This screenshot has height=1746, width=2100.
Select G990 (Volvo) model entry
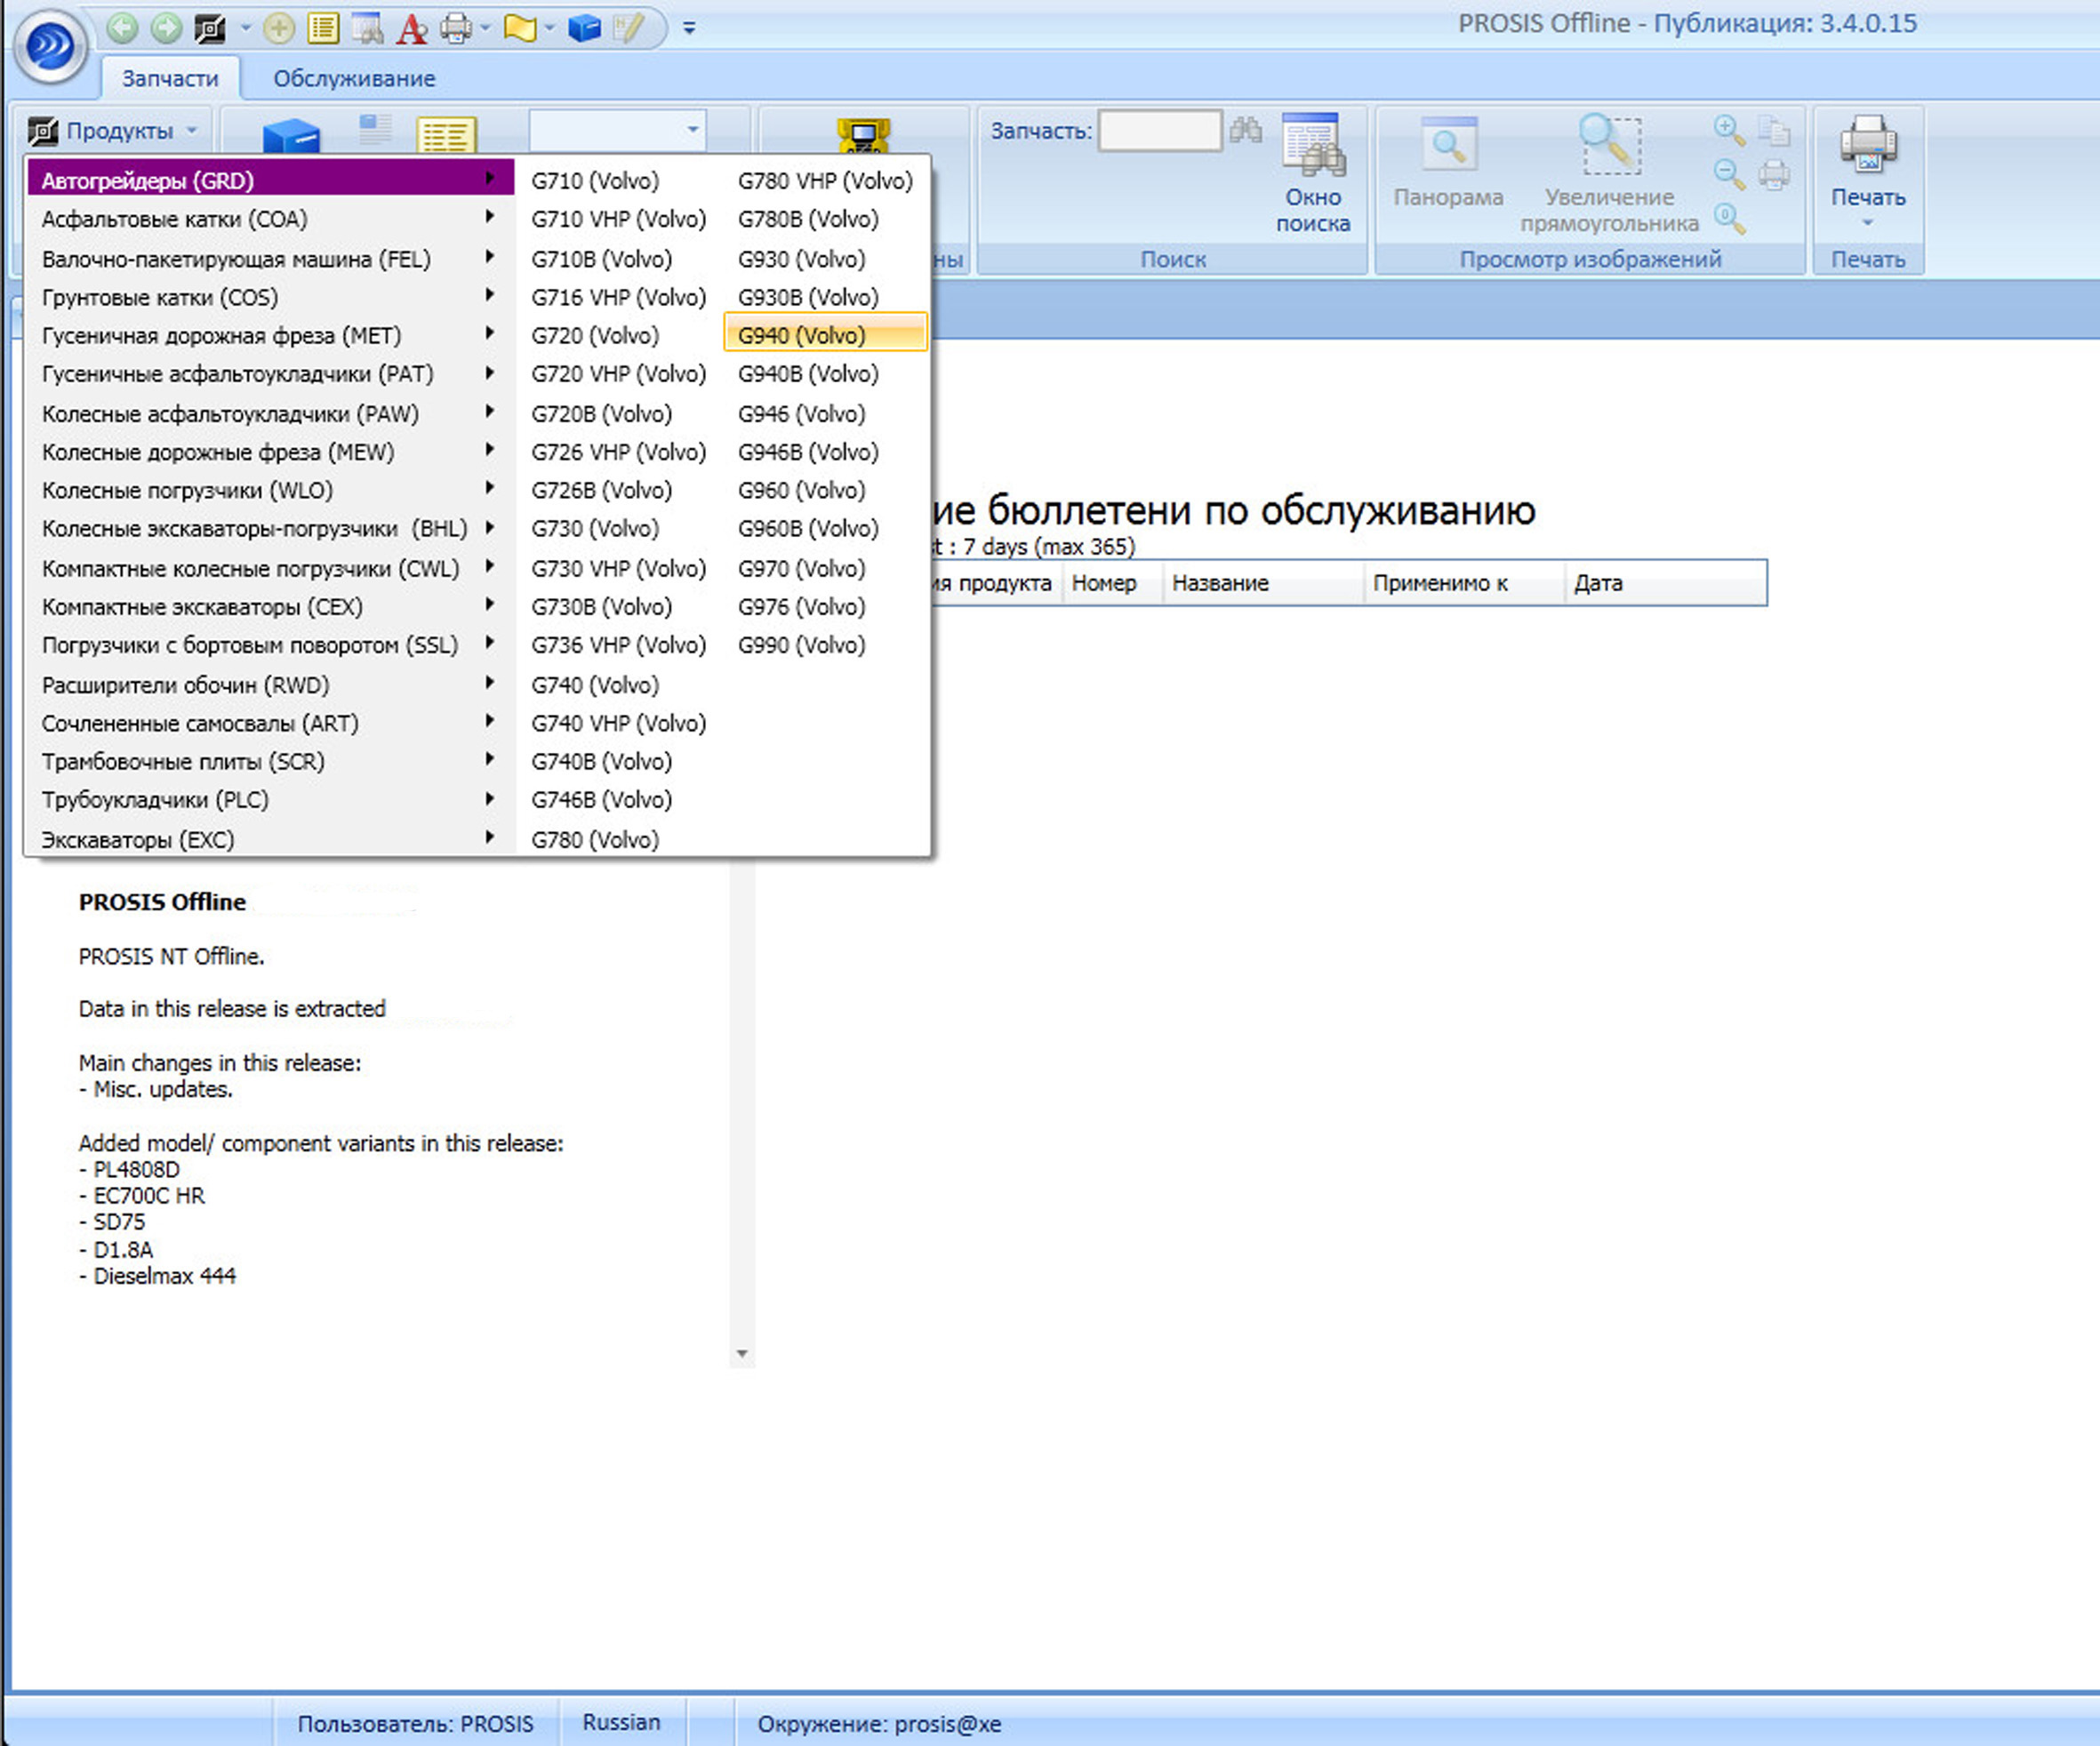tap(801, 645)
